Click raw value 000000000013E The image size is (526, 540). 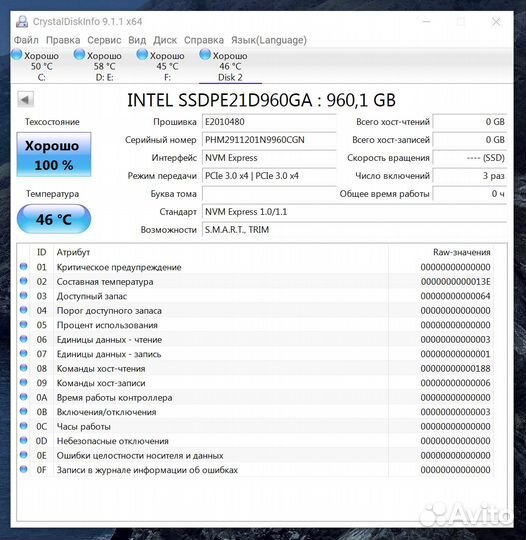pyautogui.click(x=455, y=282)
